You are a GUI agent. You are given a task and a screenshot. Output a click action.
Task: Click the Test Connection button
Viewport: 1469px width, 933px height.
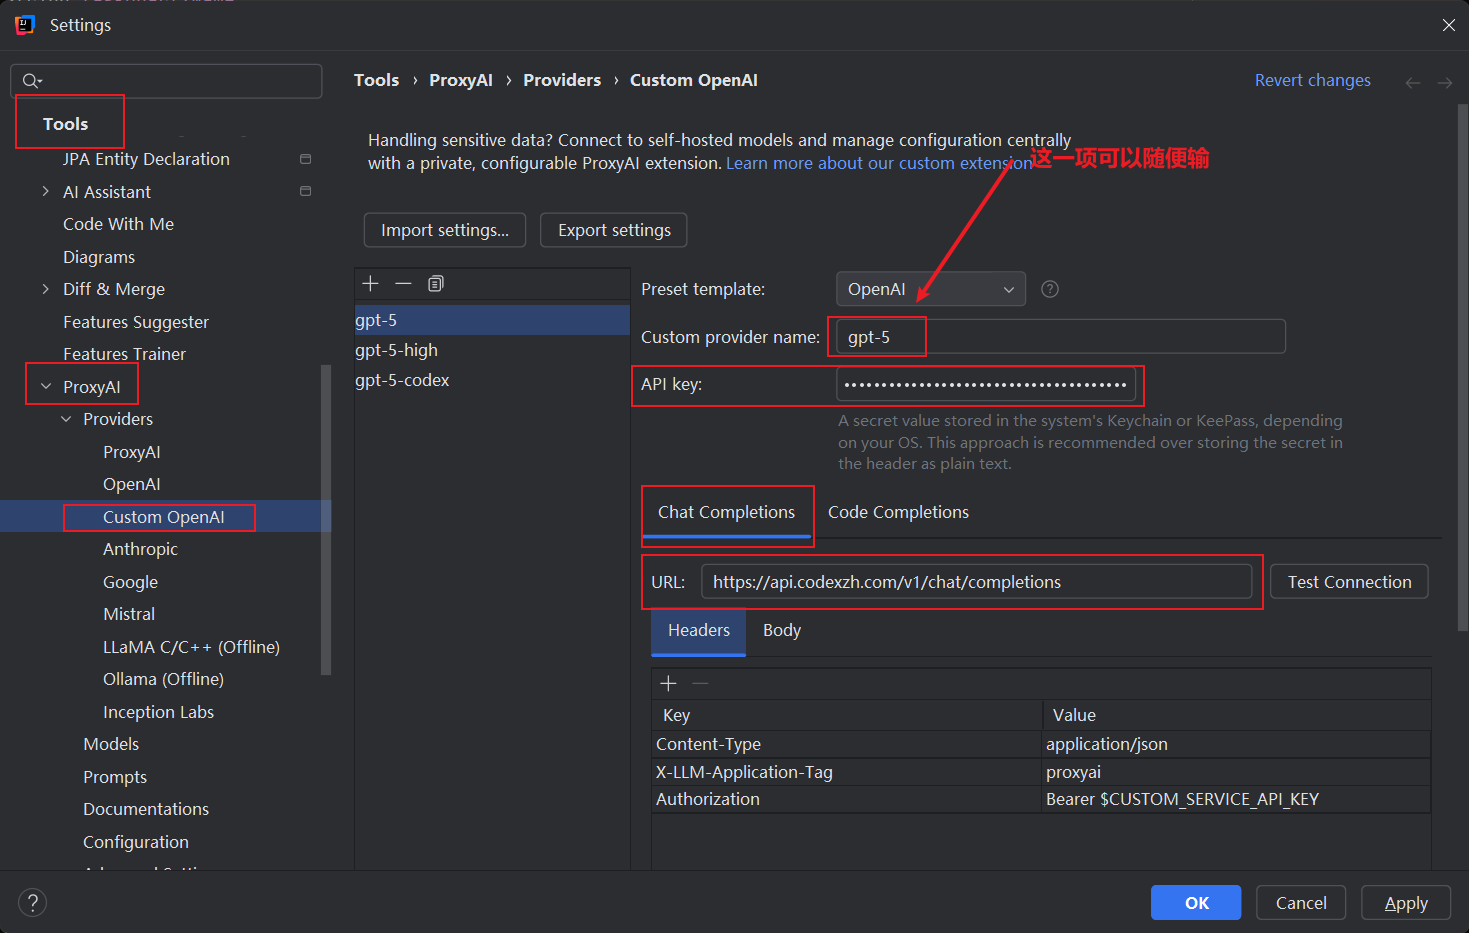pyautogui.click(x=1349, y=581)
